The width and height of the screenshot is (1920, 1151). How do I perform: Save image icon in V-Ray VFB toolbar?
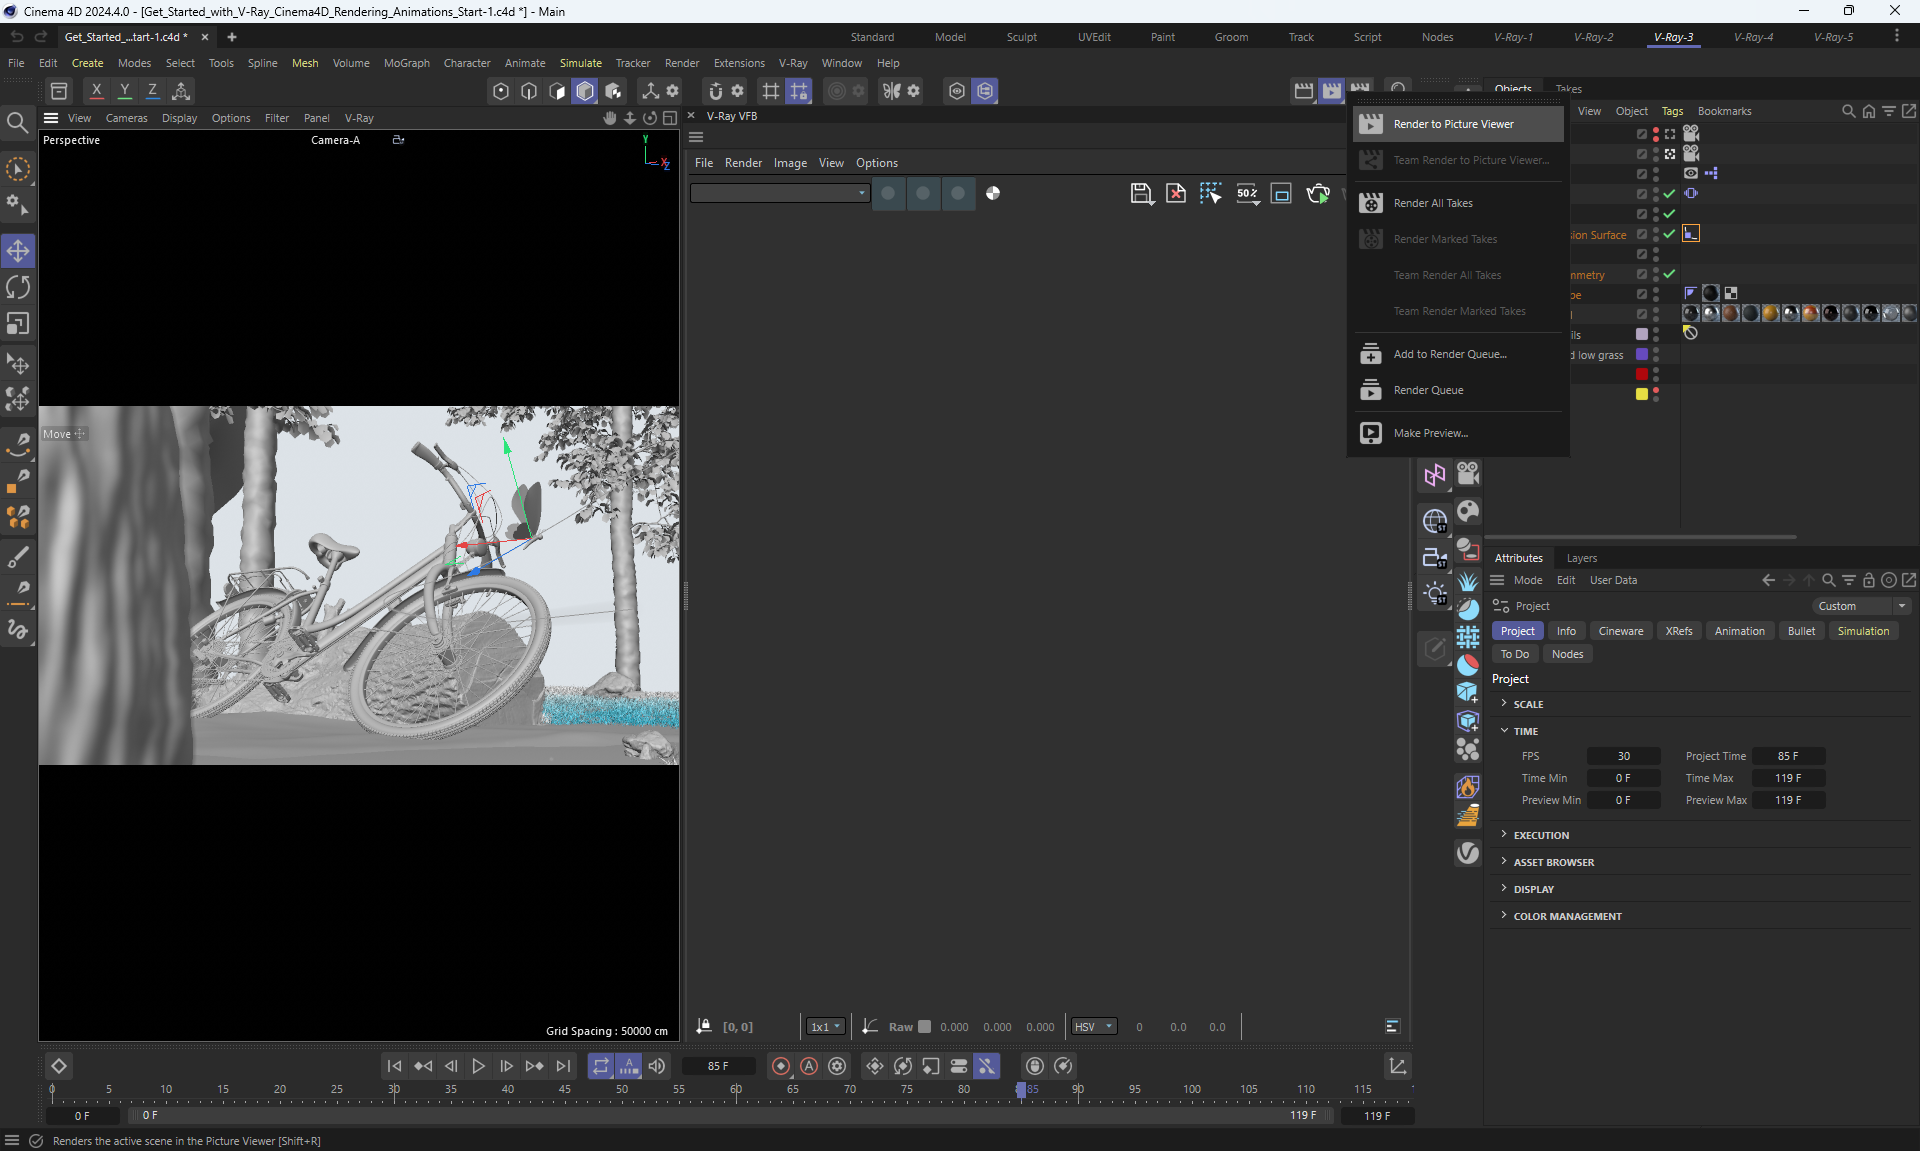click(1141, 193)
